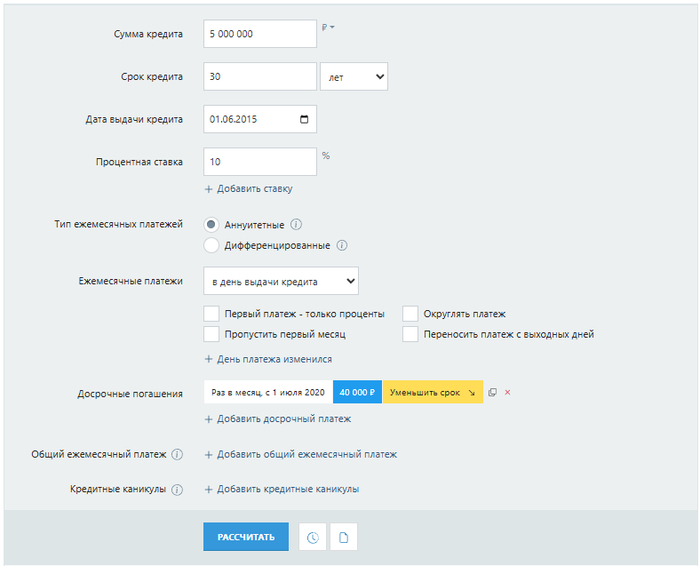
Task: Check the Округлять платеж option
Action: (410, 314)
